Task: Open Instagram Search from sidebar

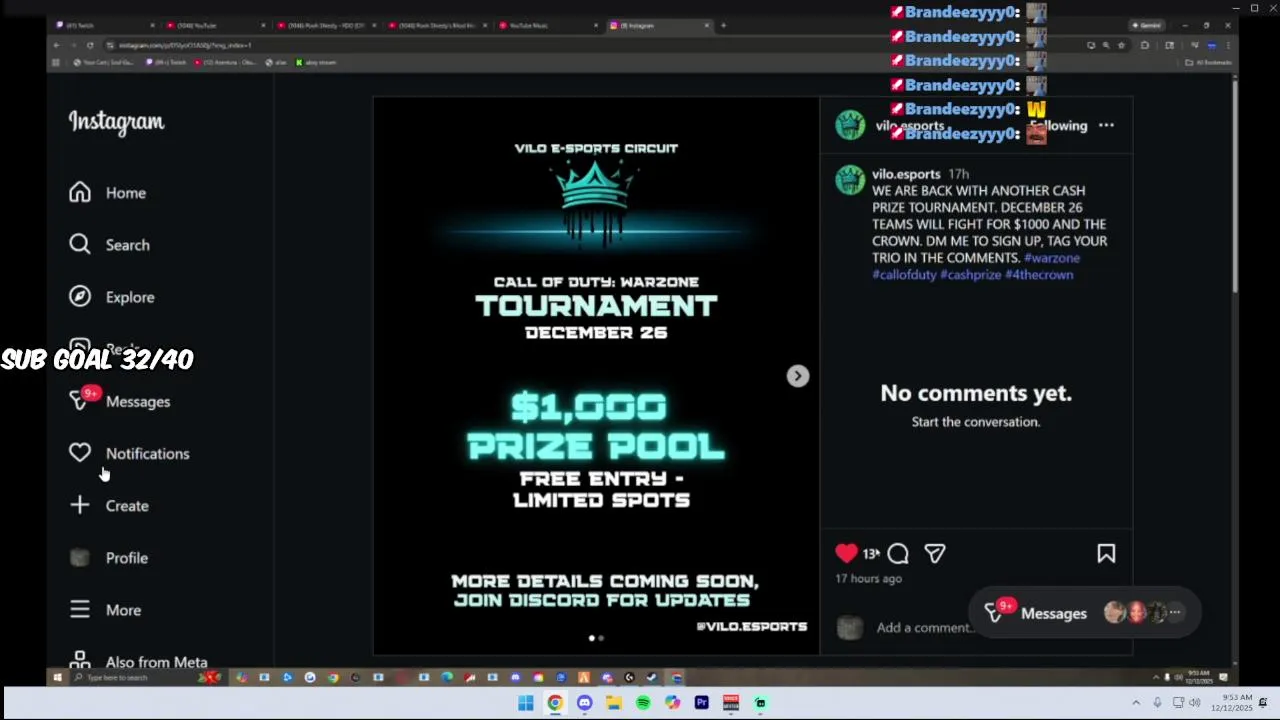Action: click(109, 245)
